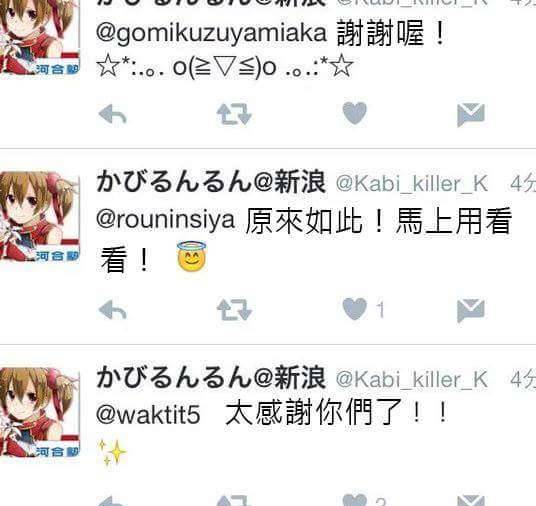This screenshot has width=536, height=506.
Task: Open avatar thumbnail of the @waktit5 tweet
Action: [40, 412]
